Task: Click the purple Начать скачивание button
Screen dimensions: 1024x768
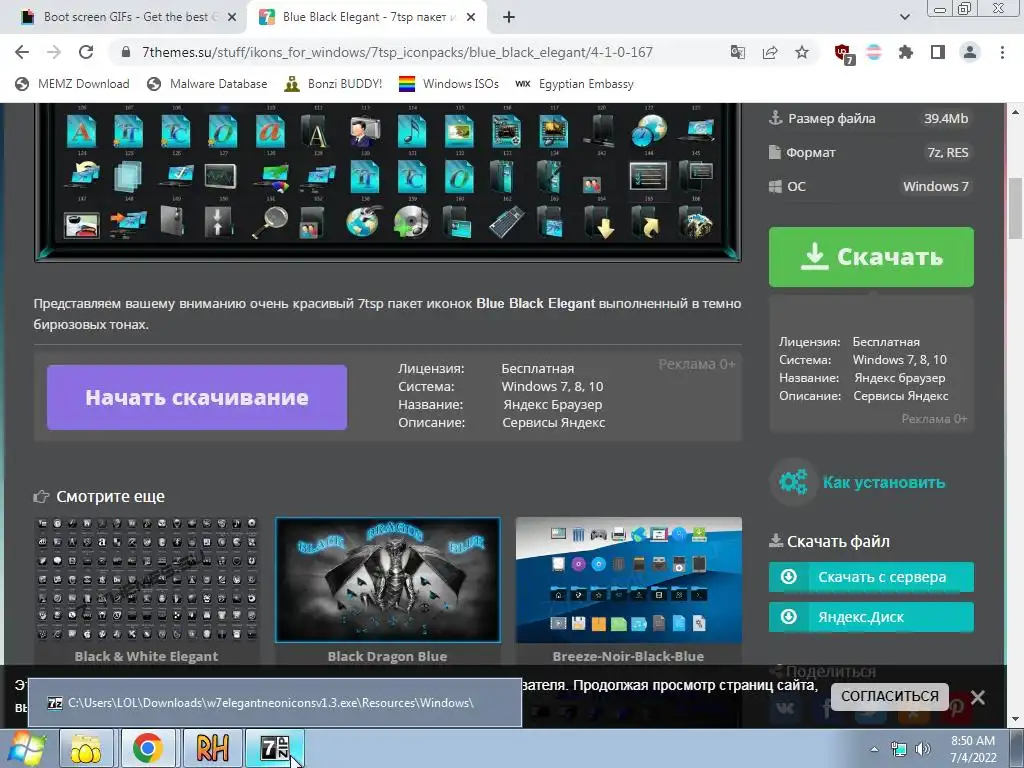Action: 197,397
